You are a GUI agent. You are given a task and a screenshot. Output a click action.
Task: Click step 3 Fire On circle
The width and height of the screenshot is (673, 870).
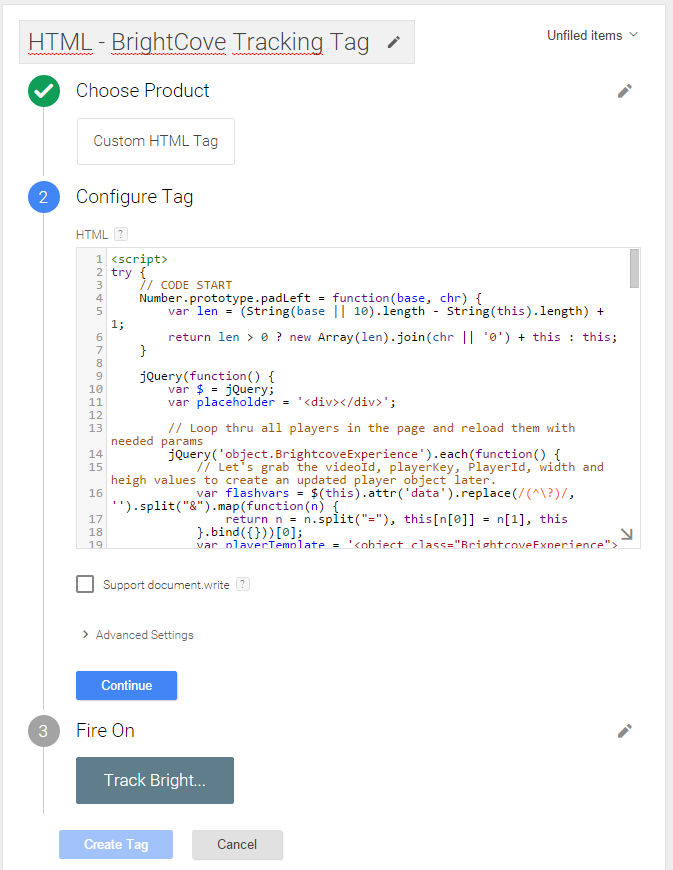(x=44, y=731)
